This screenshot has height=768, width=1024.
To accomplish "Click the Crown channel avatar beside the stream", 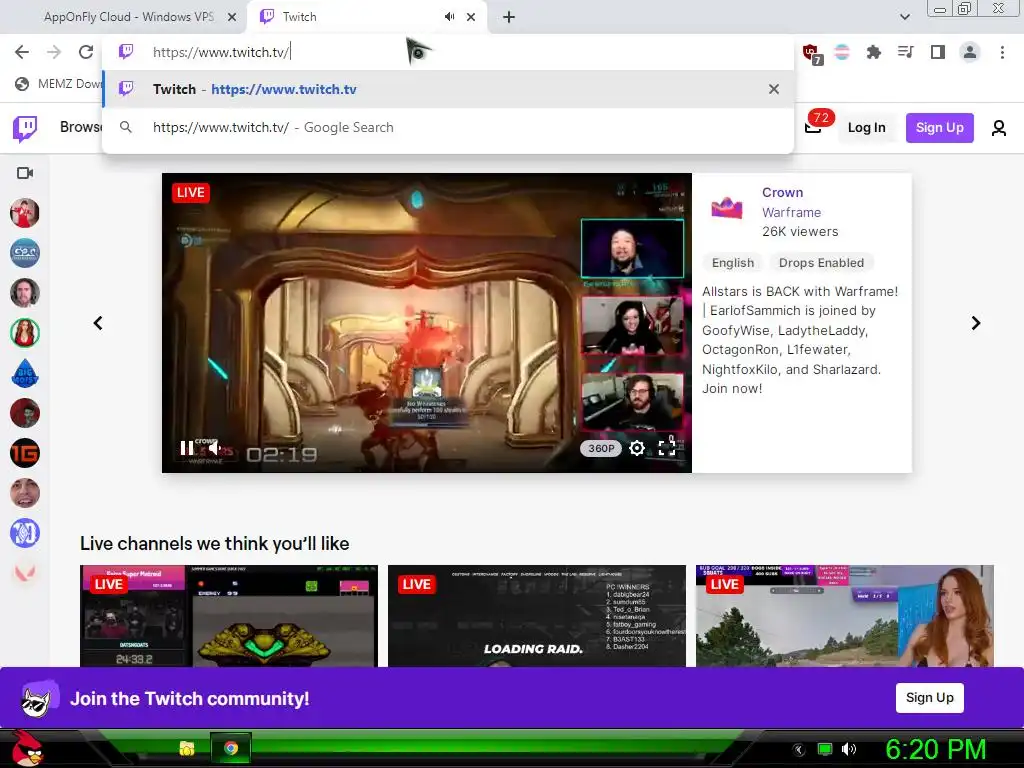I will pos(727,208).
